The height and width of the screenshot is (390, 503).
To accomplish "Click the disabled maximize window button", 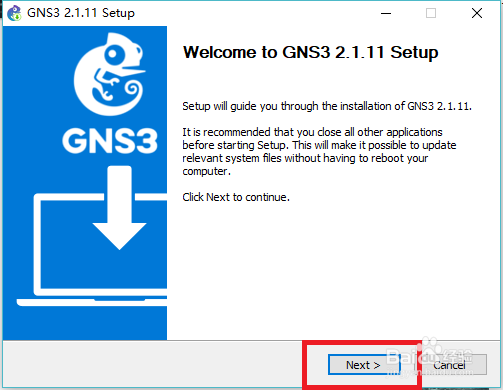I will (x=431, y=13).
